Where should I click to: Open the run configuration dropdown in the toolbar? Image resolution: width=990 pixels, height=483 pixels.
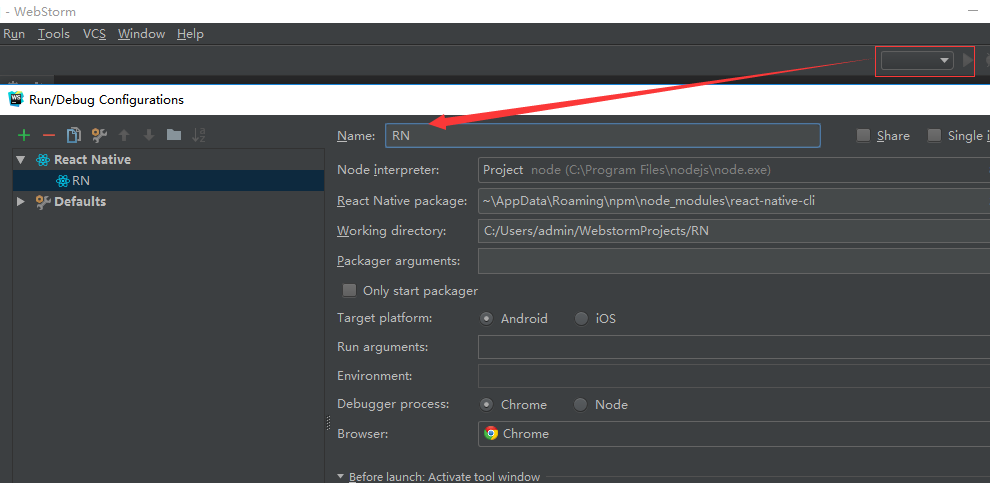click(x=917, y=61)
